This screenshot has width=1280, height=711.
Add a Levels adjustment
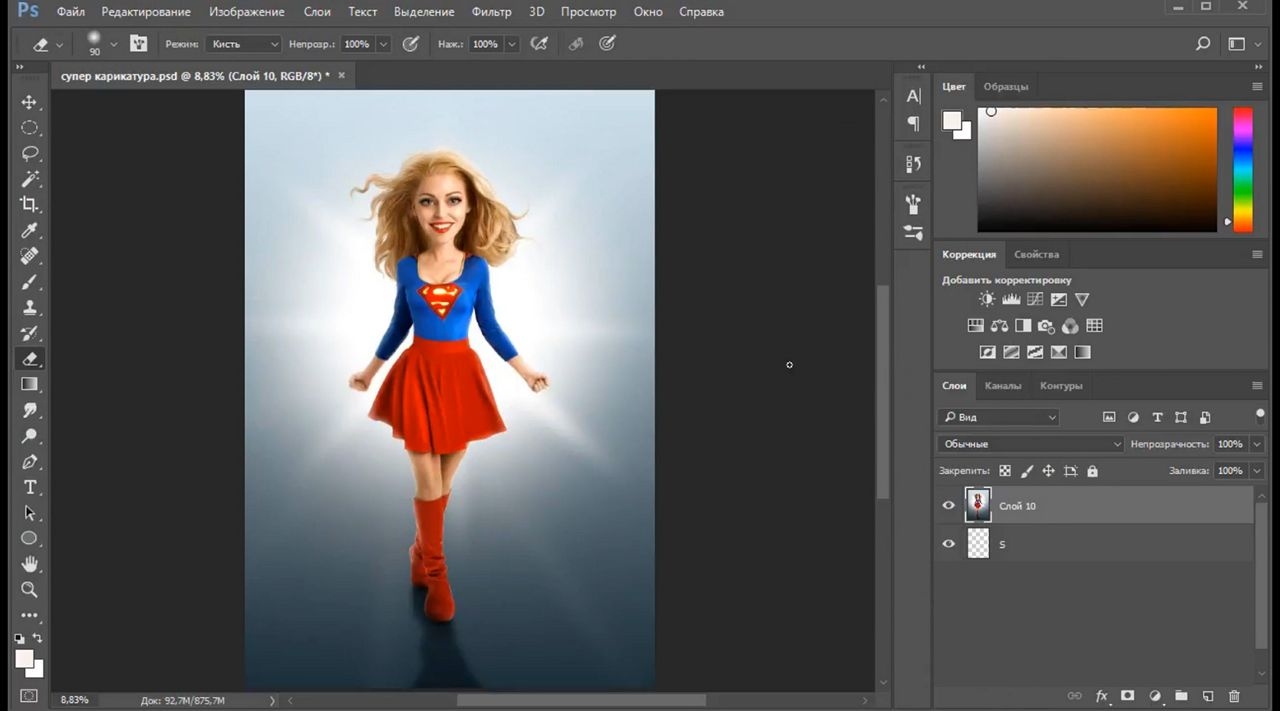tap(1011, 299)
